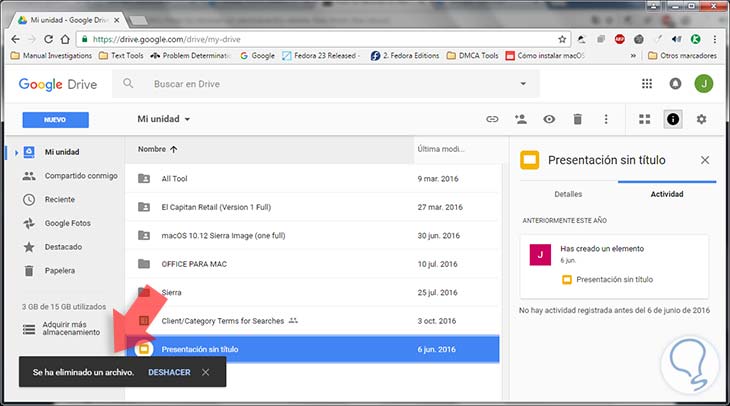Open the Chrome three-dot menu
The width and height of the screenshot is (730, 406).
click(715, 40)
